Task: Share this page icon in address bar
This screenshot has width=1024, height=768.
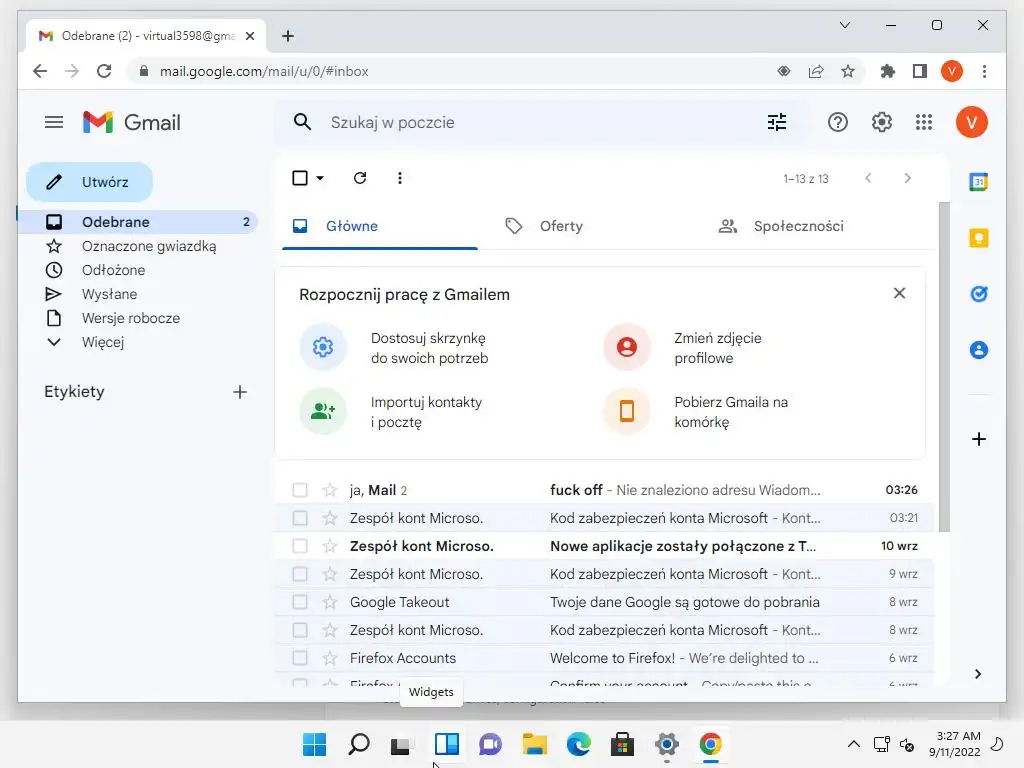Action: [816, 71]
